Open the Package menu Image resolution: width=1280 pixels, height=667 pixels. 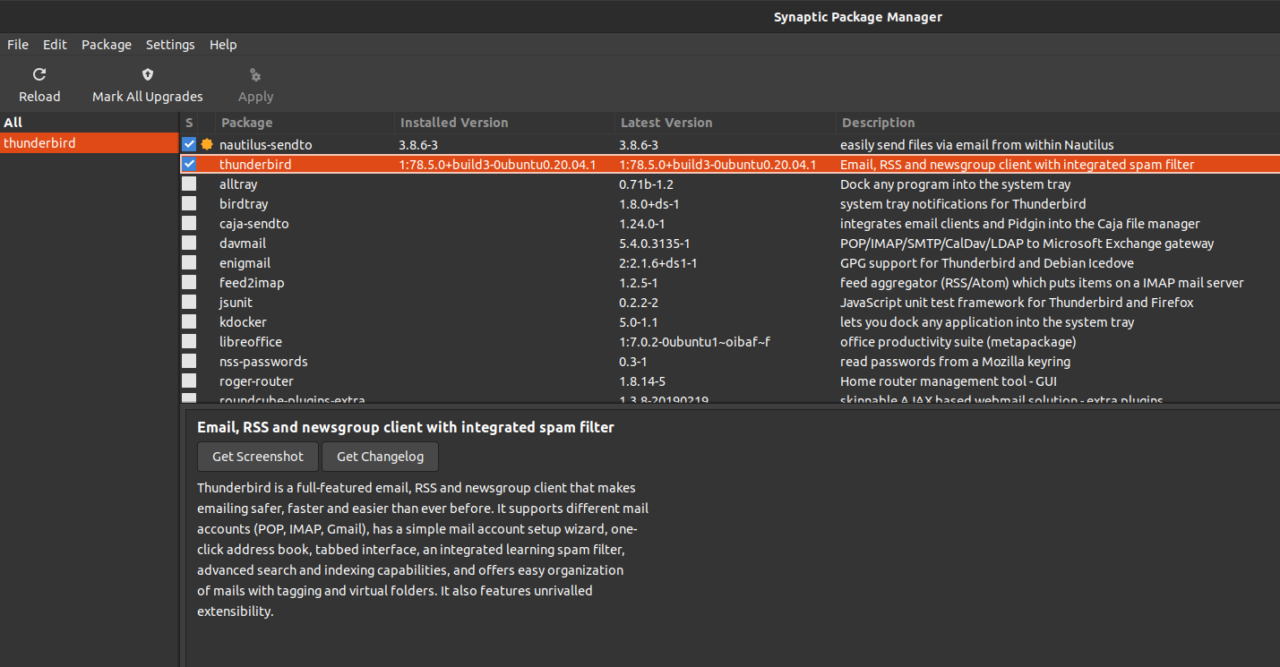coord(106,45)
